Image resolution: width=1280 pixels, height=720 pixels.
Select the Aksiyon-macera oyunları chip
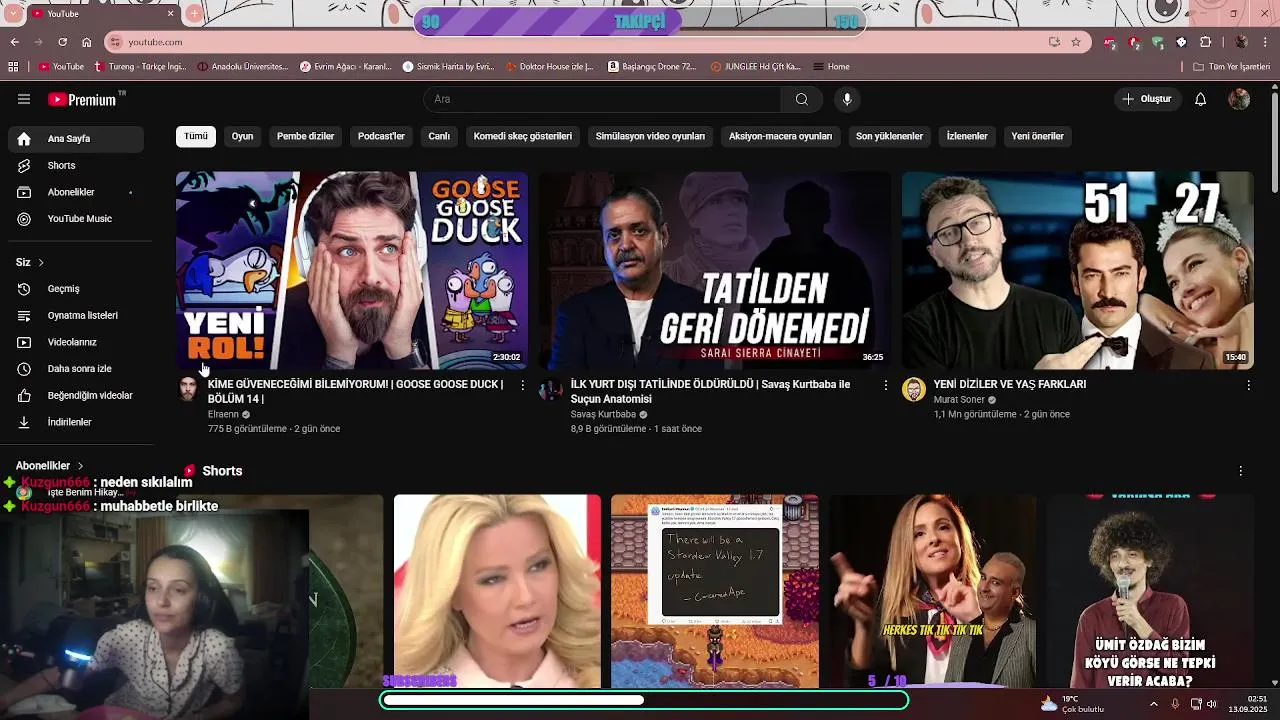780,136
